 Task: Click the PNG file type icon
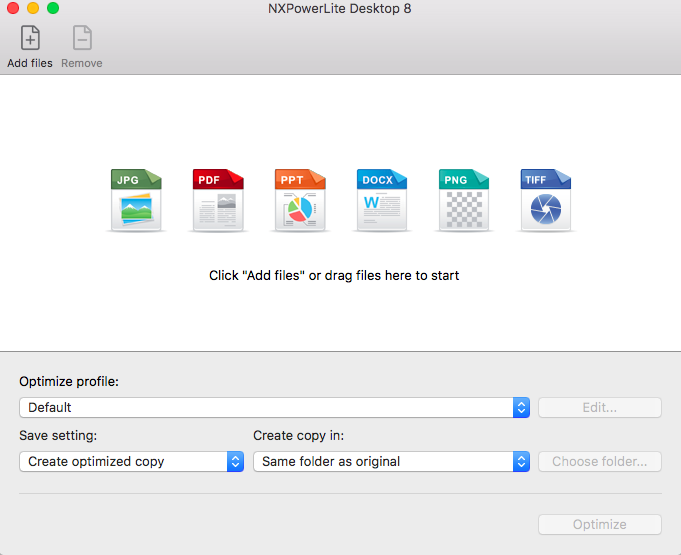pos(464,200)
